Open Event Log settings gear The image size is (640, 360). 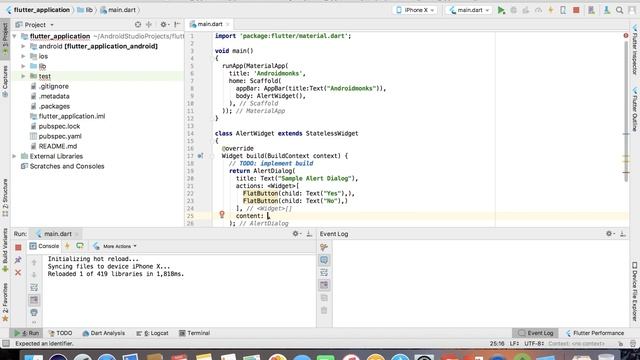coord(609,234)
